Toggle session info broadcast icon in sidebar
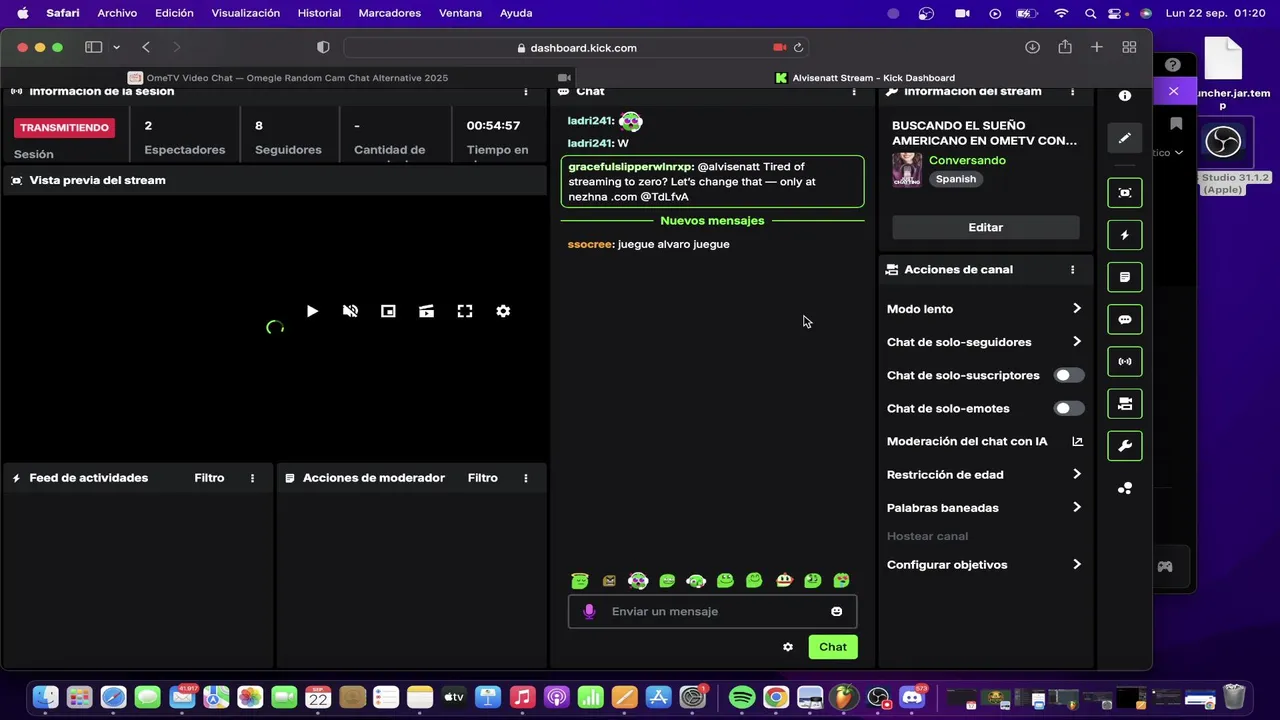Viewport: 1280px width, 720px height. 1125,362
